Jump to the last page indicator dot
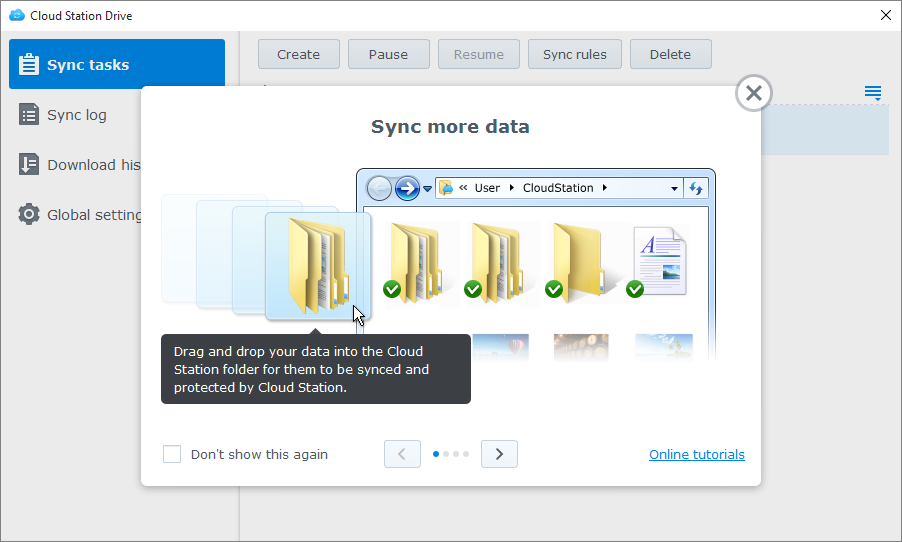The image size is (902, 542). [466, 454]
